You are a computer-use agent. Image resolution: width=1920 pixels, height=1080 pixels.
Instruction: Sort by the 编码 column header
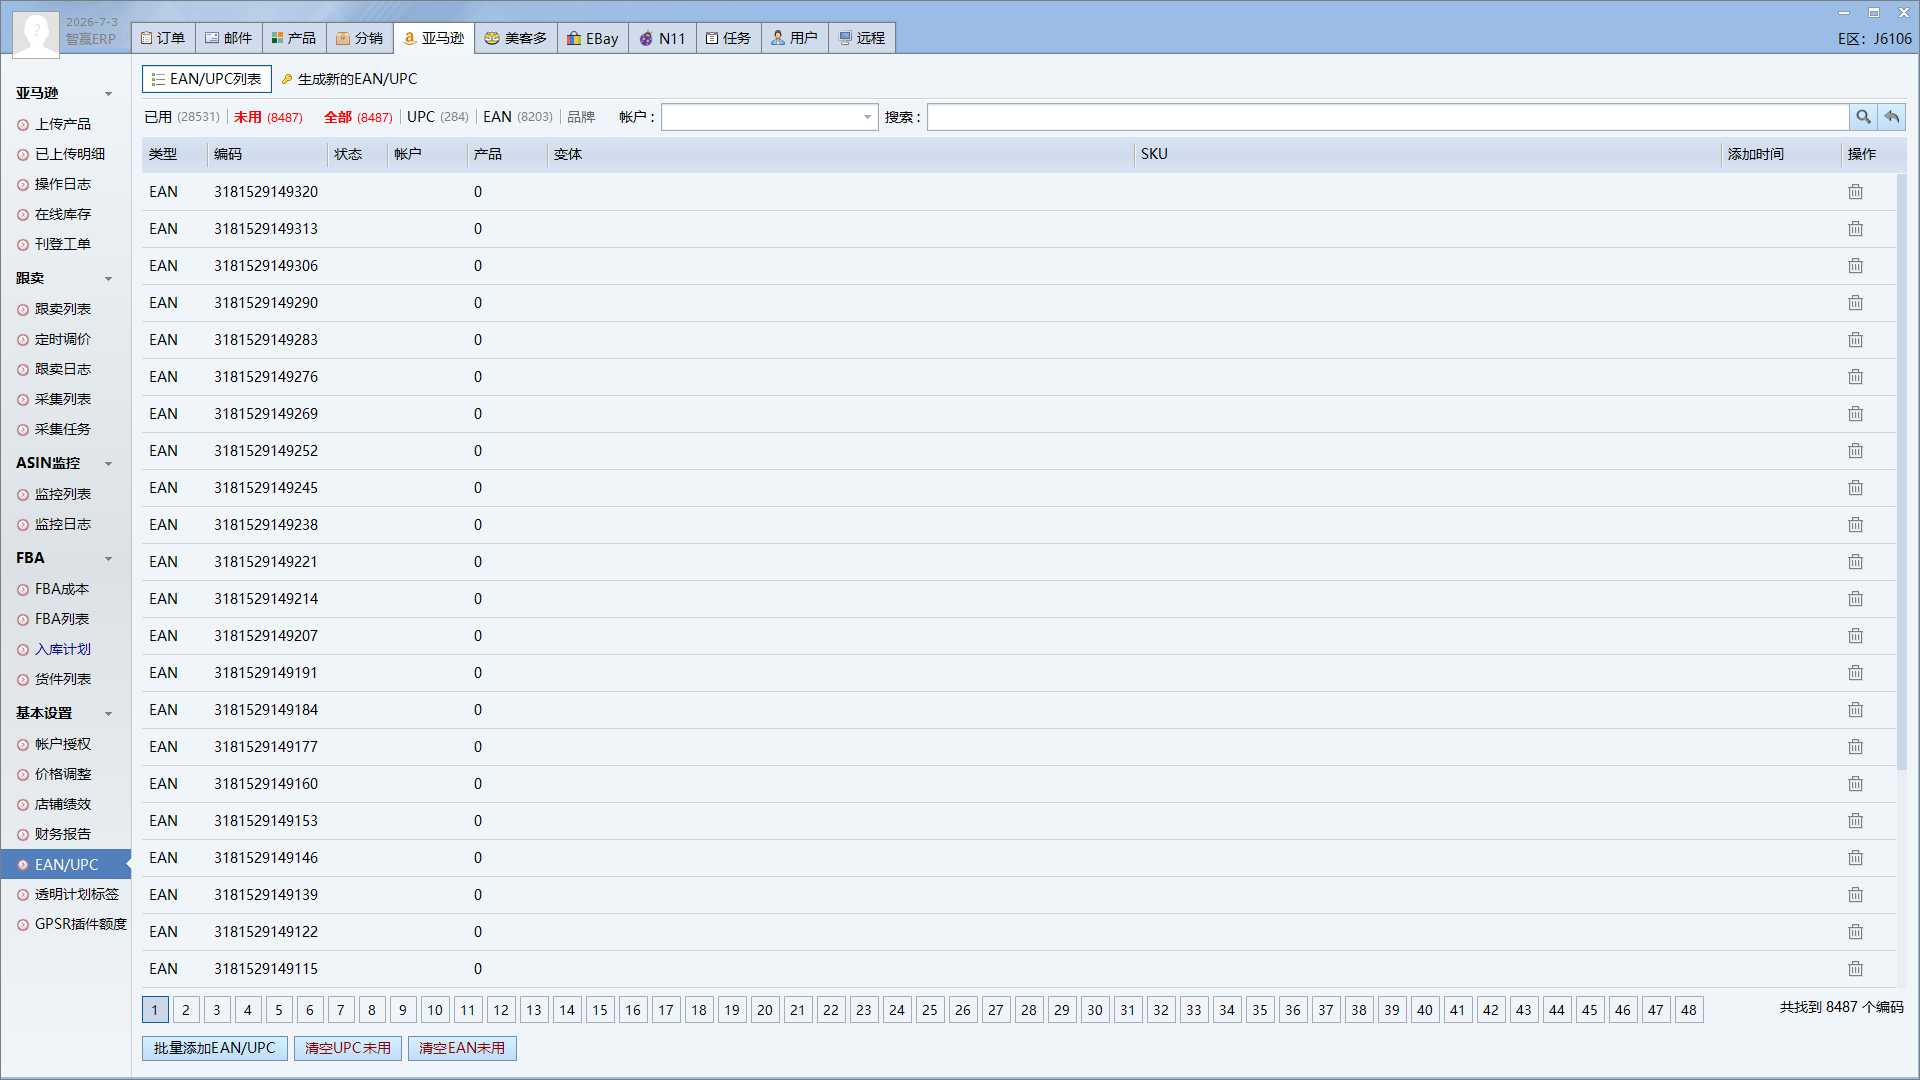click(x=228, y=154)
